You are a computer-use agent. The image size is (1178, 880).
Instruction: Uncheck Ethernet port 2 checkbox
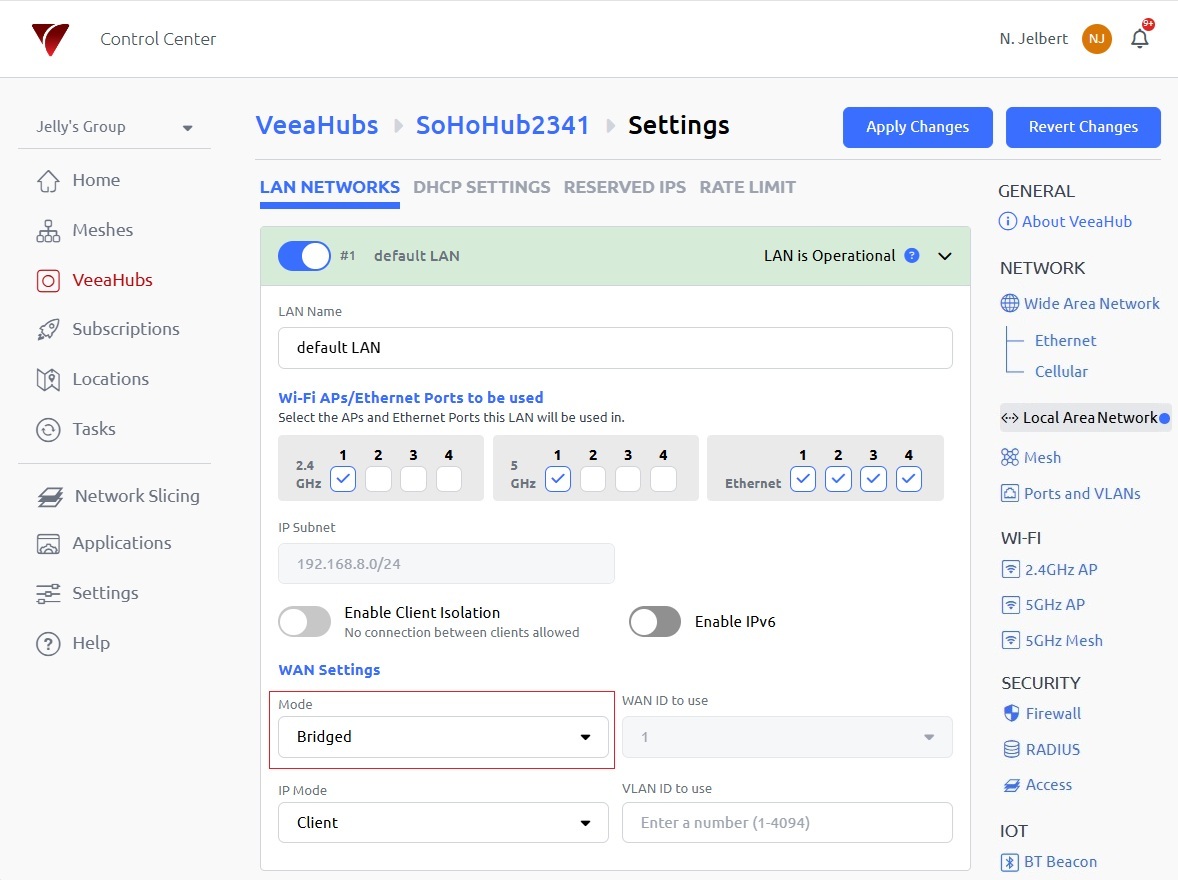pos(838,479)
